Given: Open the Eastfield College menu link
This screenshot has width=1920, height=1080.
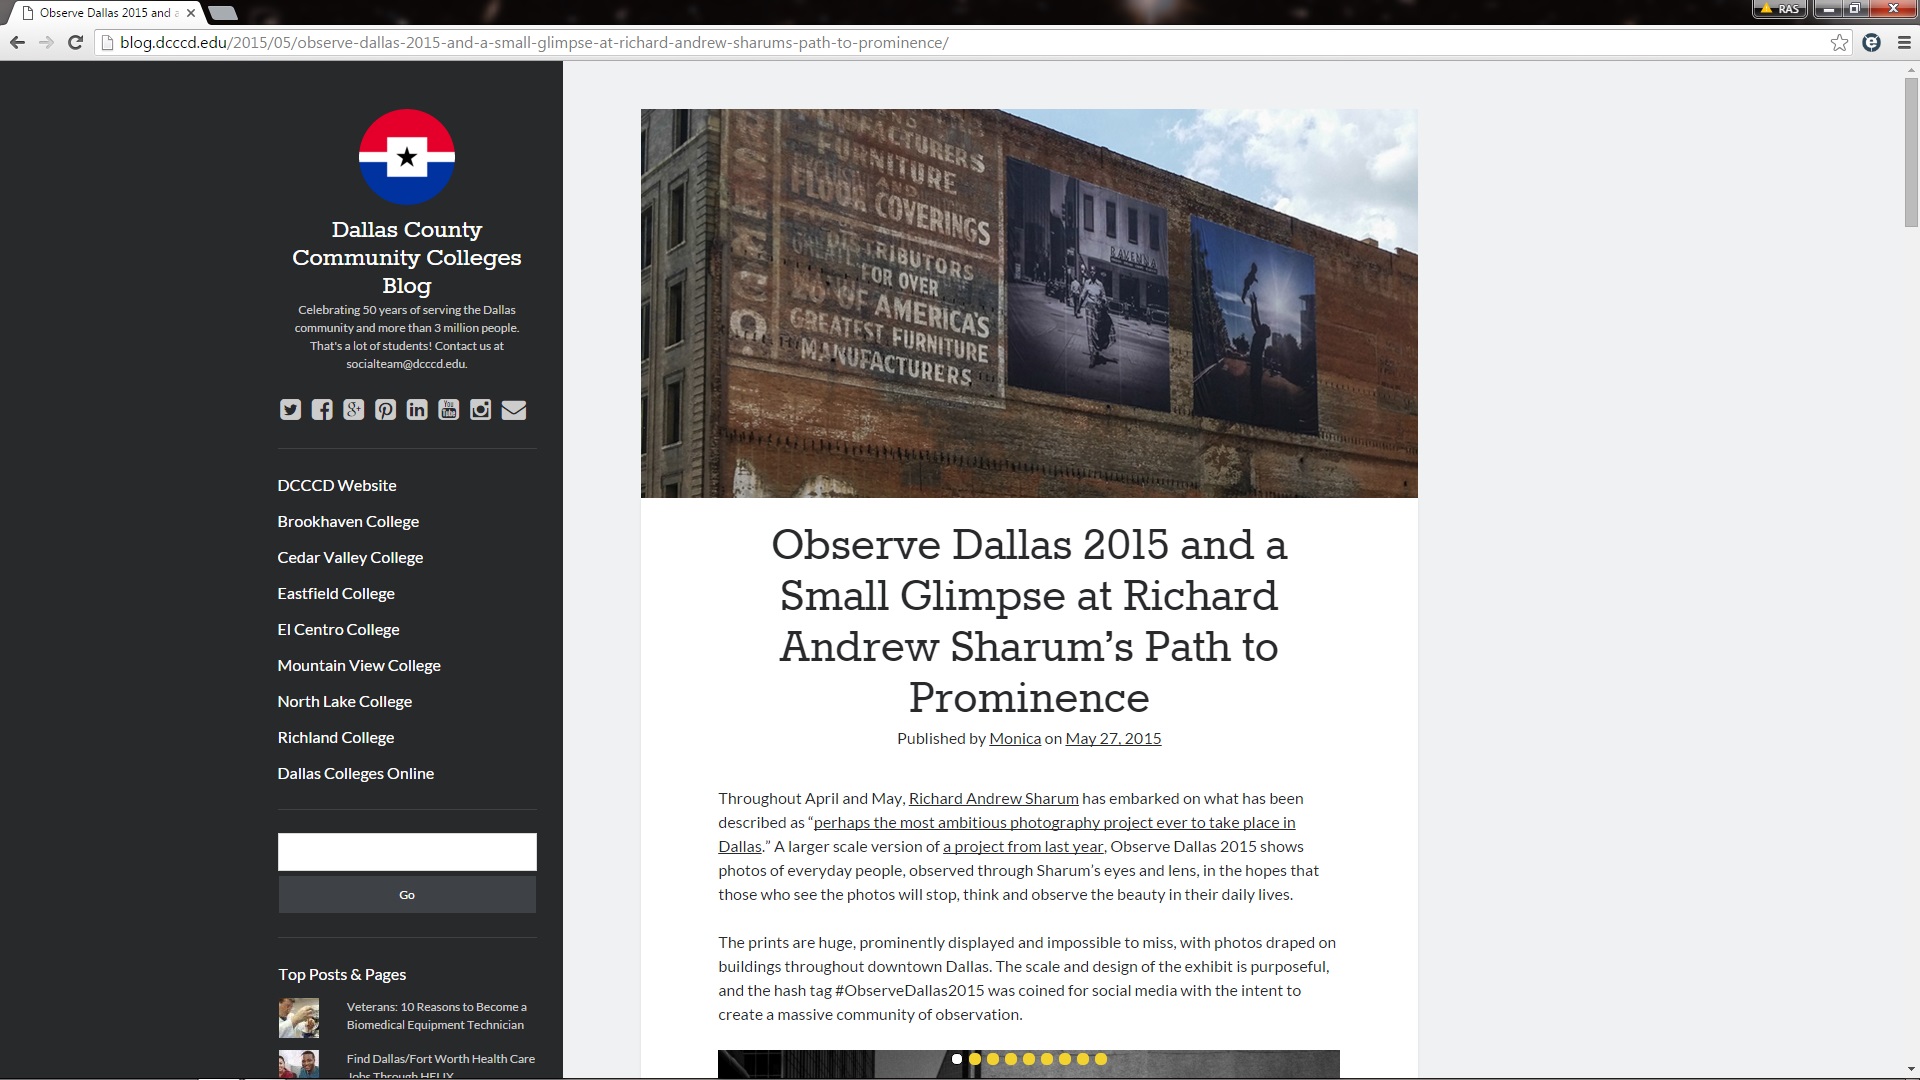Looking at the screenshot, I should tap(336, 593).
